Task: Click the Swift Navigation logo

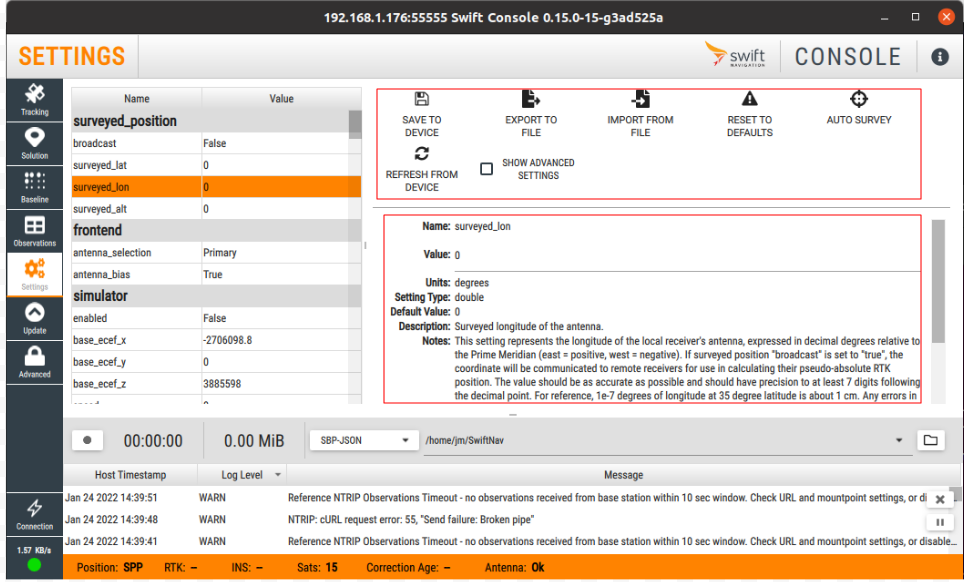Action: click(736, 55)
